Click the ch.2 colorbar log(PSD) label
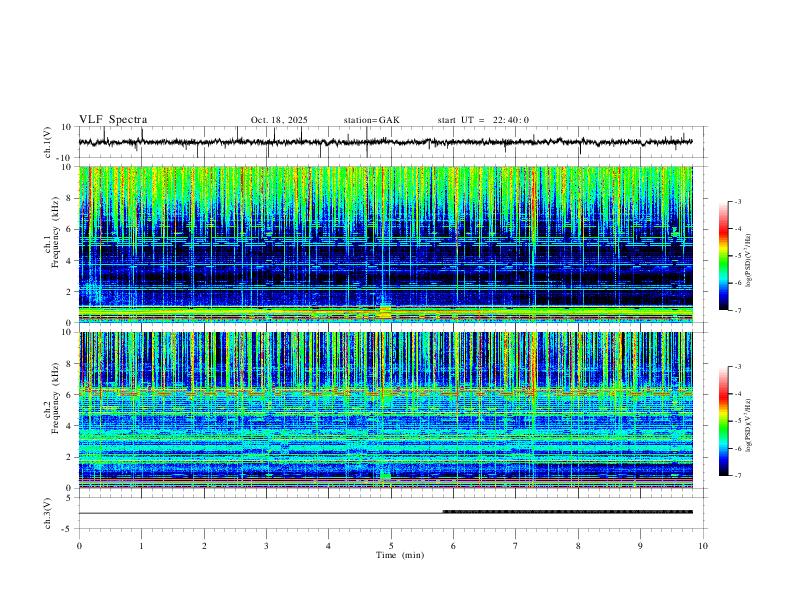 pyautogui.click(x=749, y=425)
